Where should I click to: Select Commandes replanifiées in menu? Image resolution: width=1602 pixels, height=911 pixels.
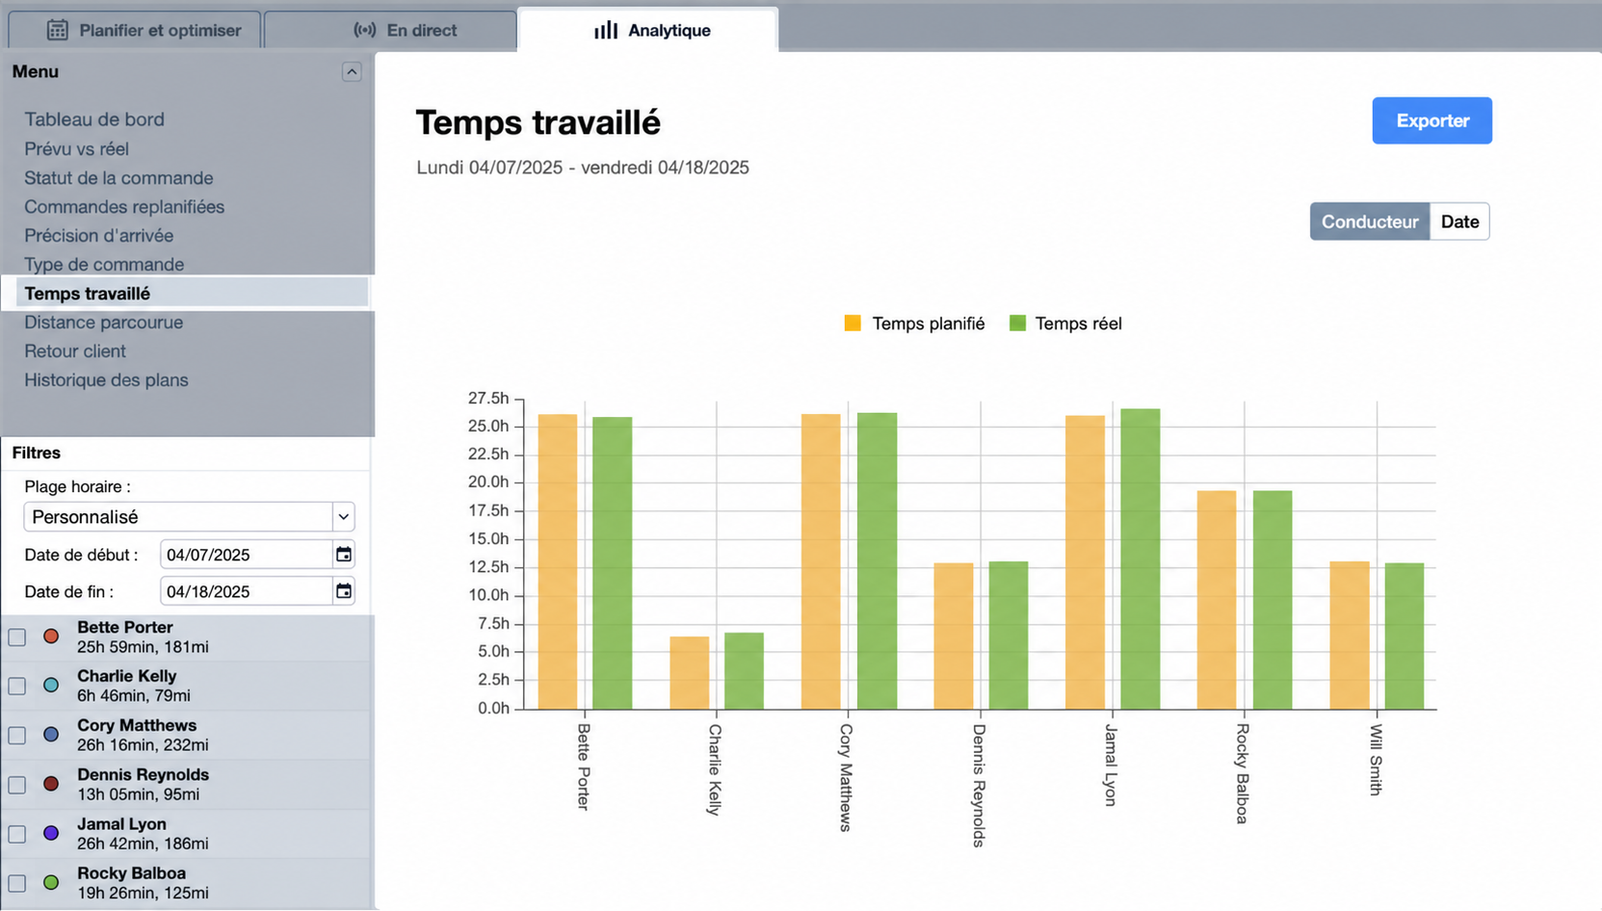(x=124, y=207)
